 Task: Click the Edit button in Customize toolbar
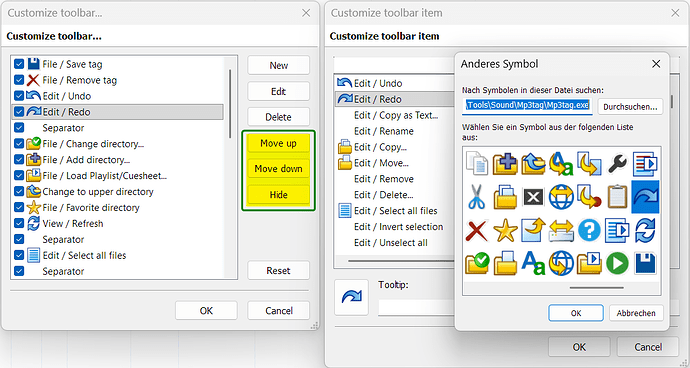(279, 91)
